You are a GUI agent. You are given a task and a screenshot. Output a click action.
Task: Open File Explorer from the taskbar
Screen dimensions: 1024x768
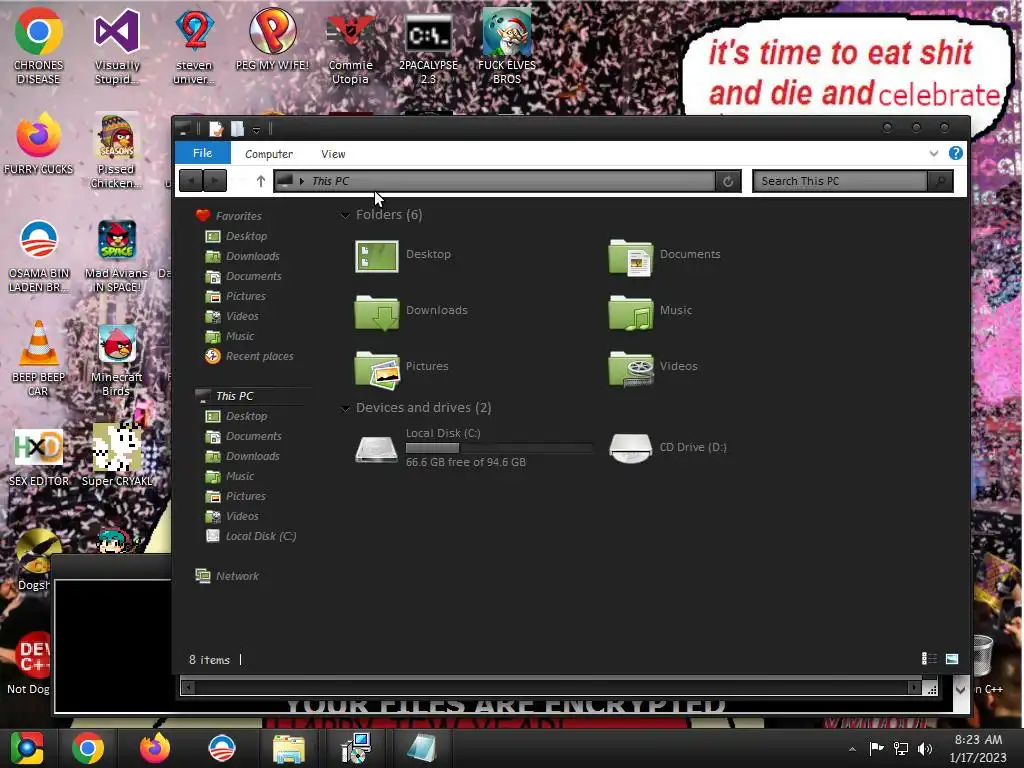point(289,748)
